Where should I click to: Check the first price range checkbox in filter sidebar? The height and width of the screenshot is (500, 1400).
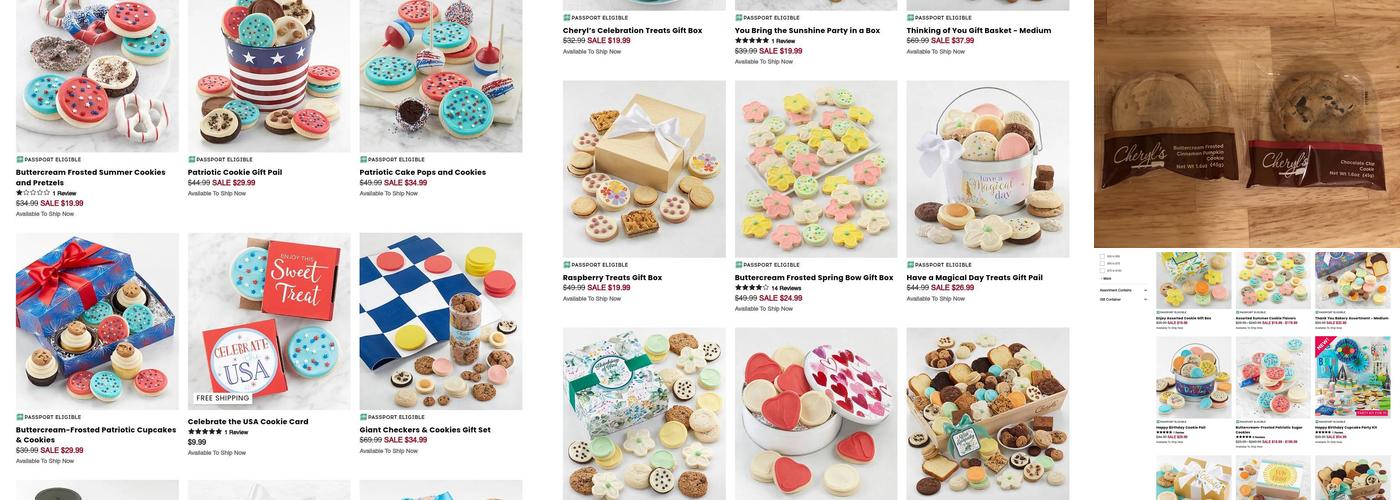click(x=1102, y=257)
